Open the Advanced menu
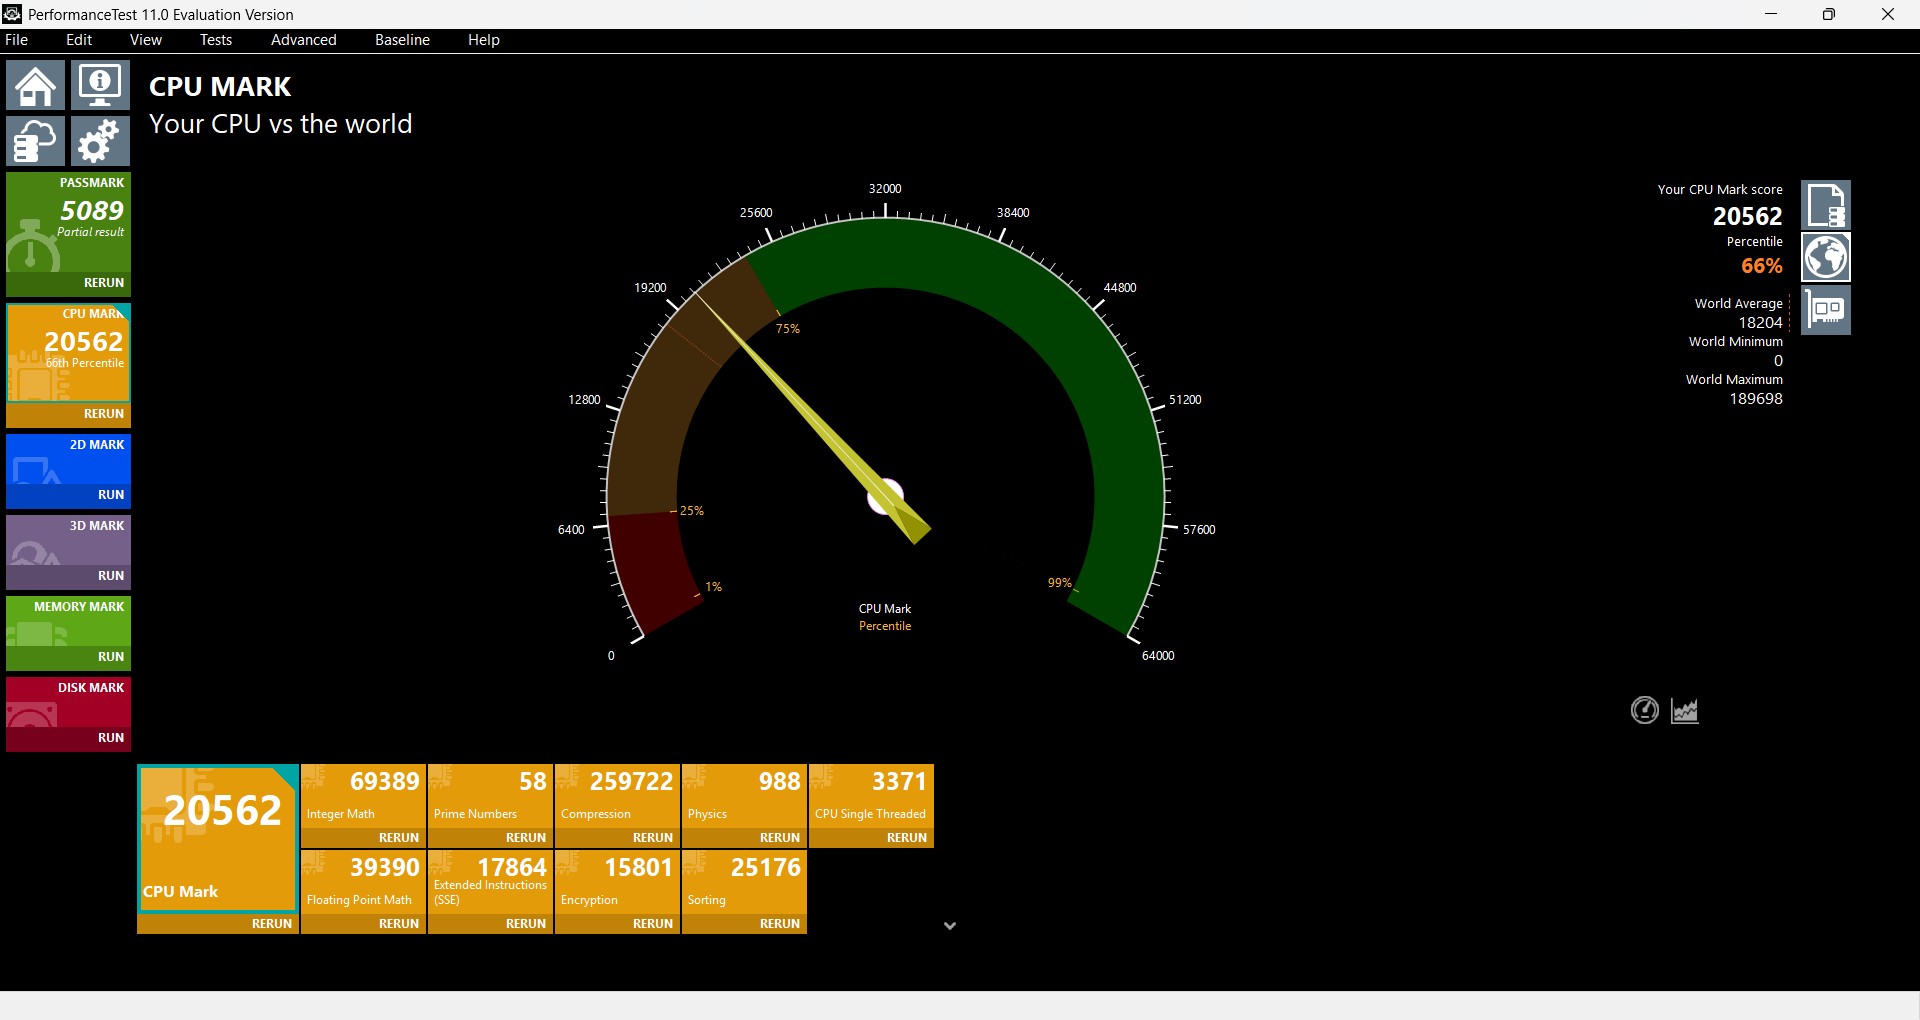 point(304,40)
